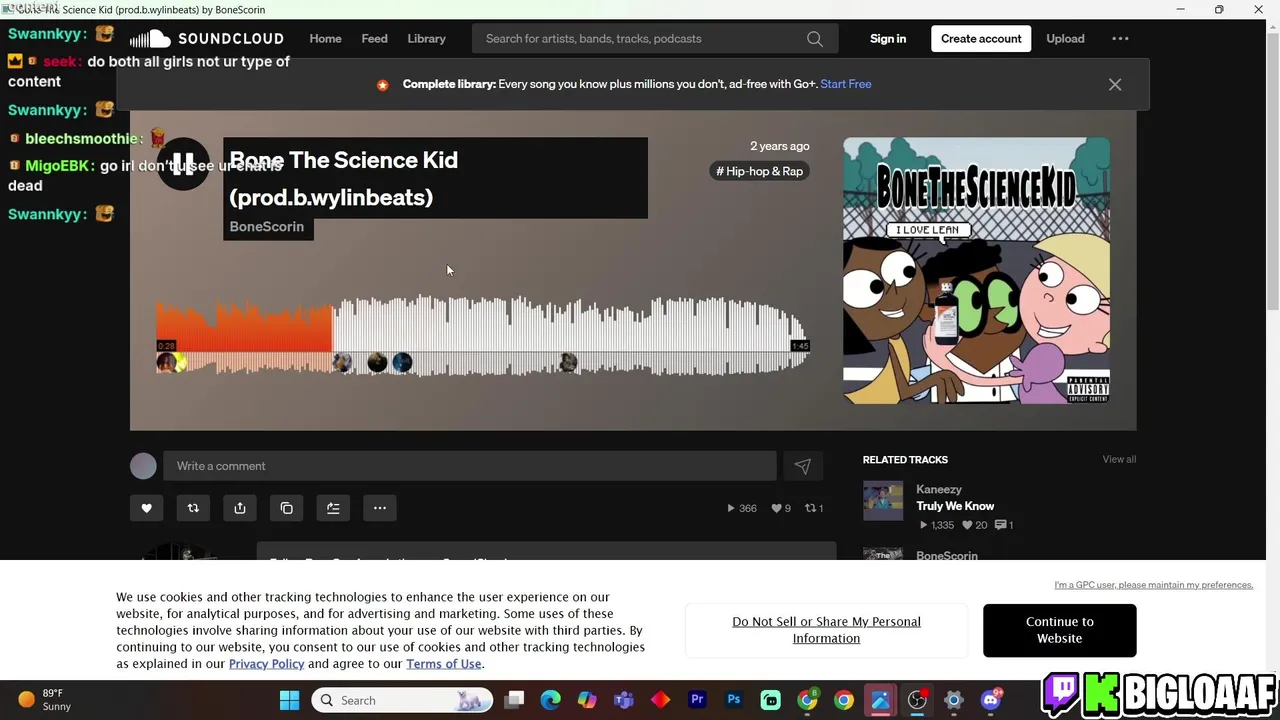Close the Complete library promo banner

[1115, 85]
